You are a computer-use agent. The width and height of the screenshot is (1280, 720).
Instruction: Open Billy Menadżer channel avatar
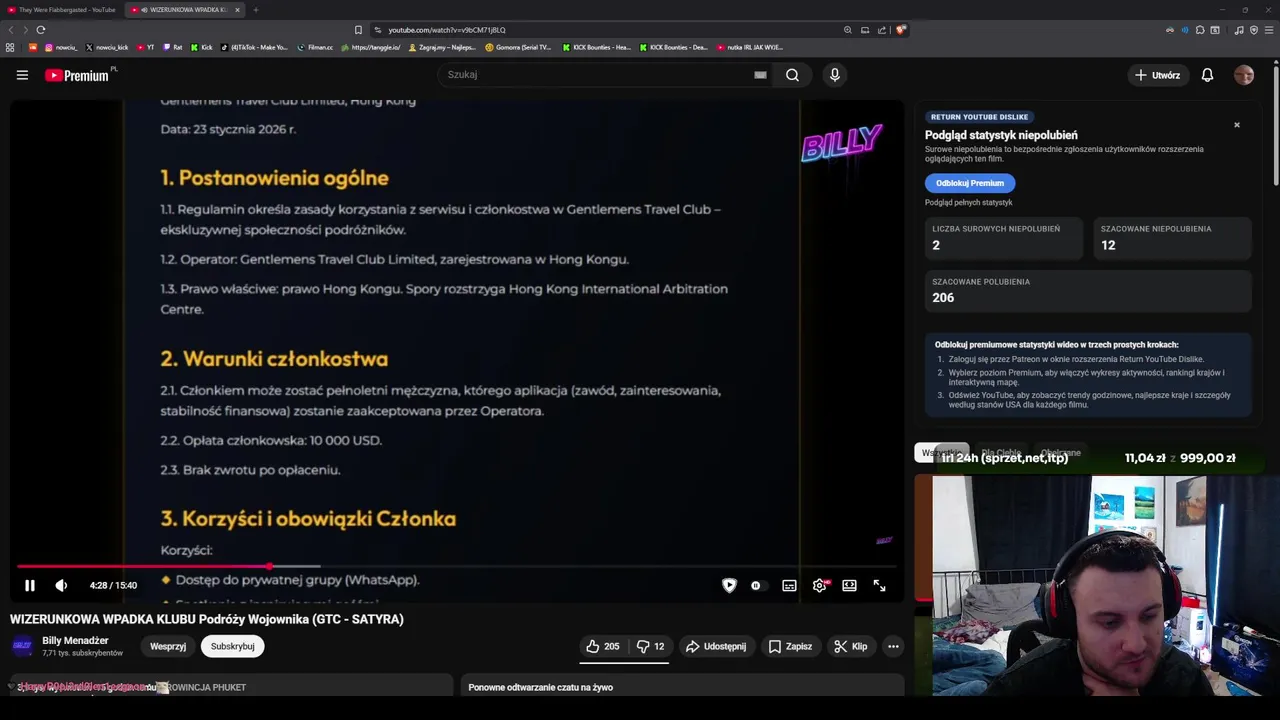(22, 646)
